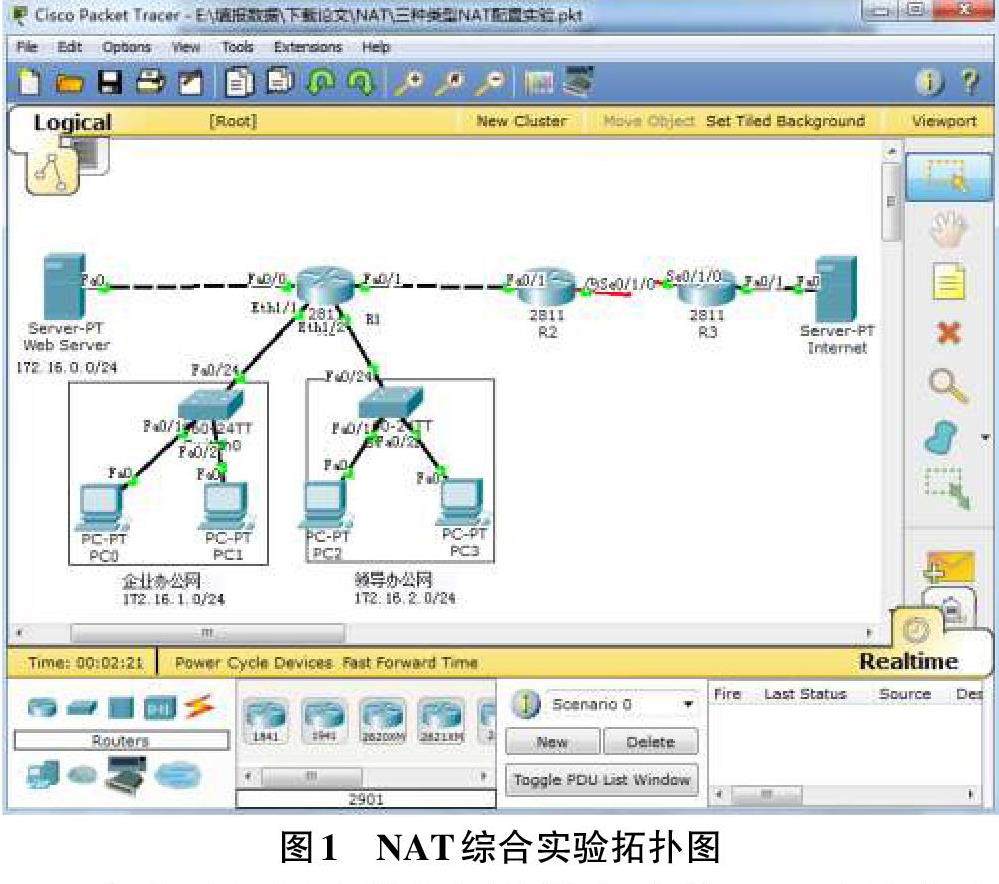Switch to Logical workspace tab
The image size is (999, 884).
click(x=72, y=122)
